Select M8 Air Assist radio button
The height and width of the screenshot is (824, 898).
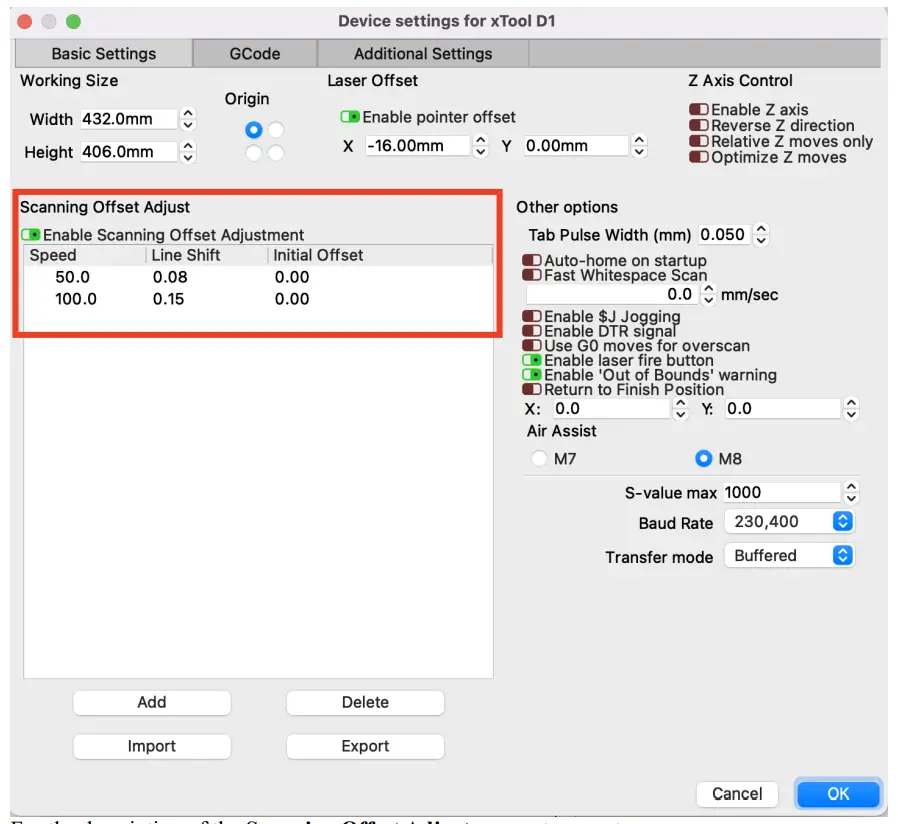[x=703, y=459]
